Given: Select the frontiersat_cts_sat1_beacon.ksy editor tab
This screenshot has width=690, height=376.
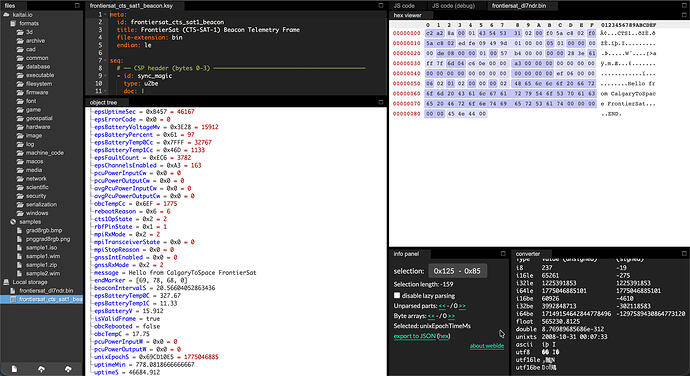Looking at the screenshot, I should pos(131,6).
